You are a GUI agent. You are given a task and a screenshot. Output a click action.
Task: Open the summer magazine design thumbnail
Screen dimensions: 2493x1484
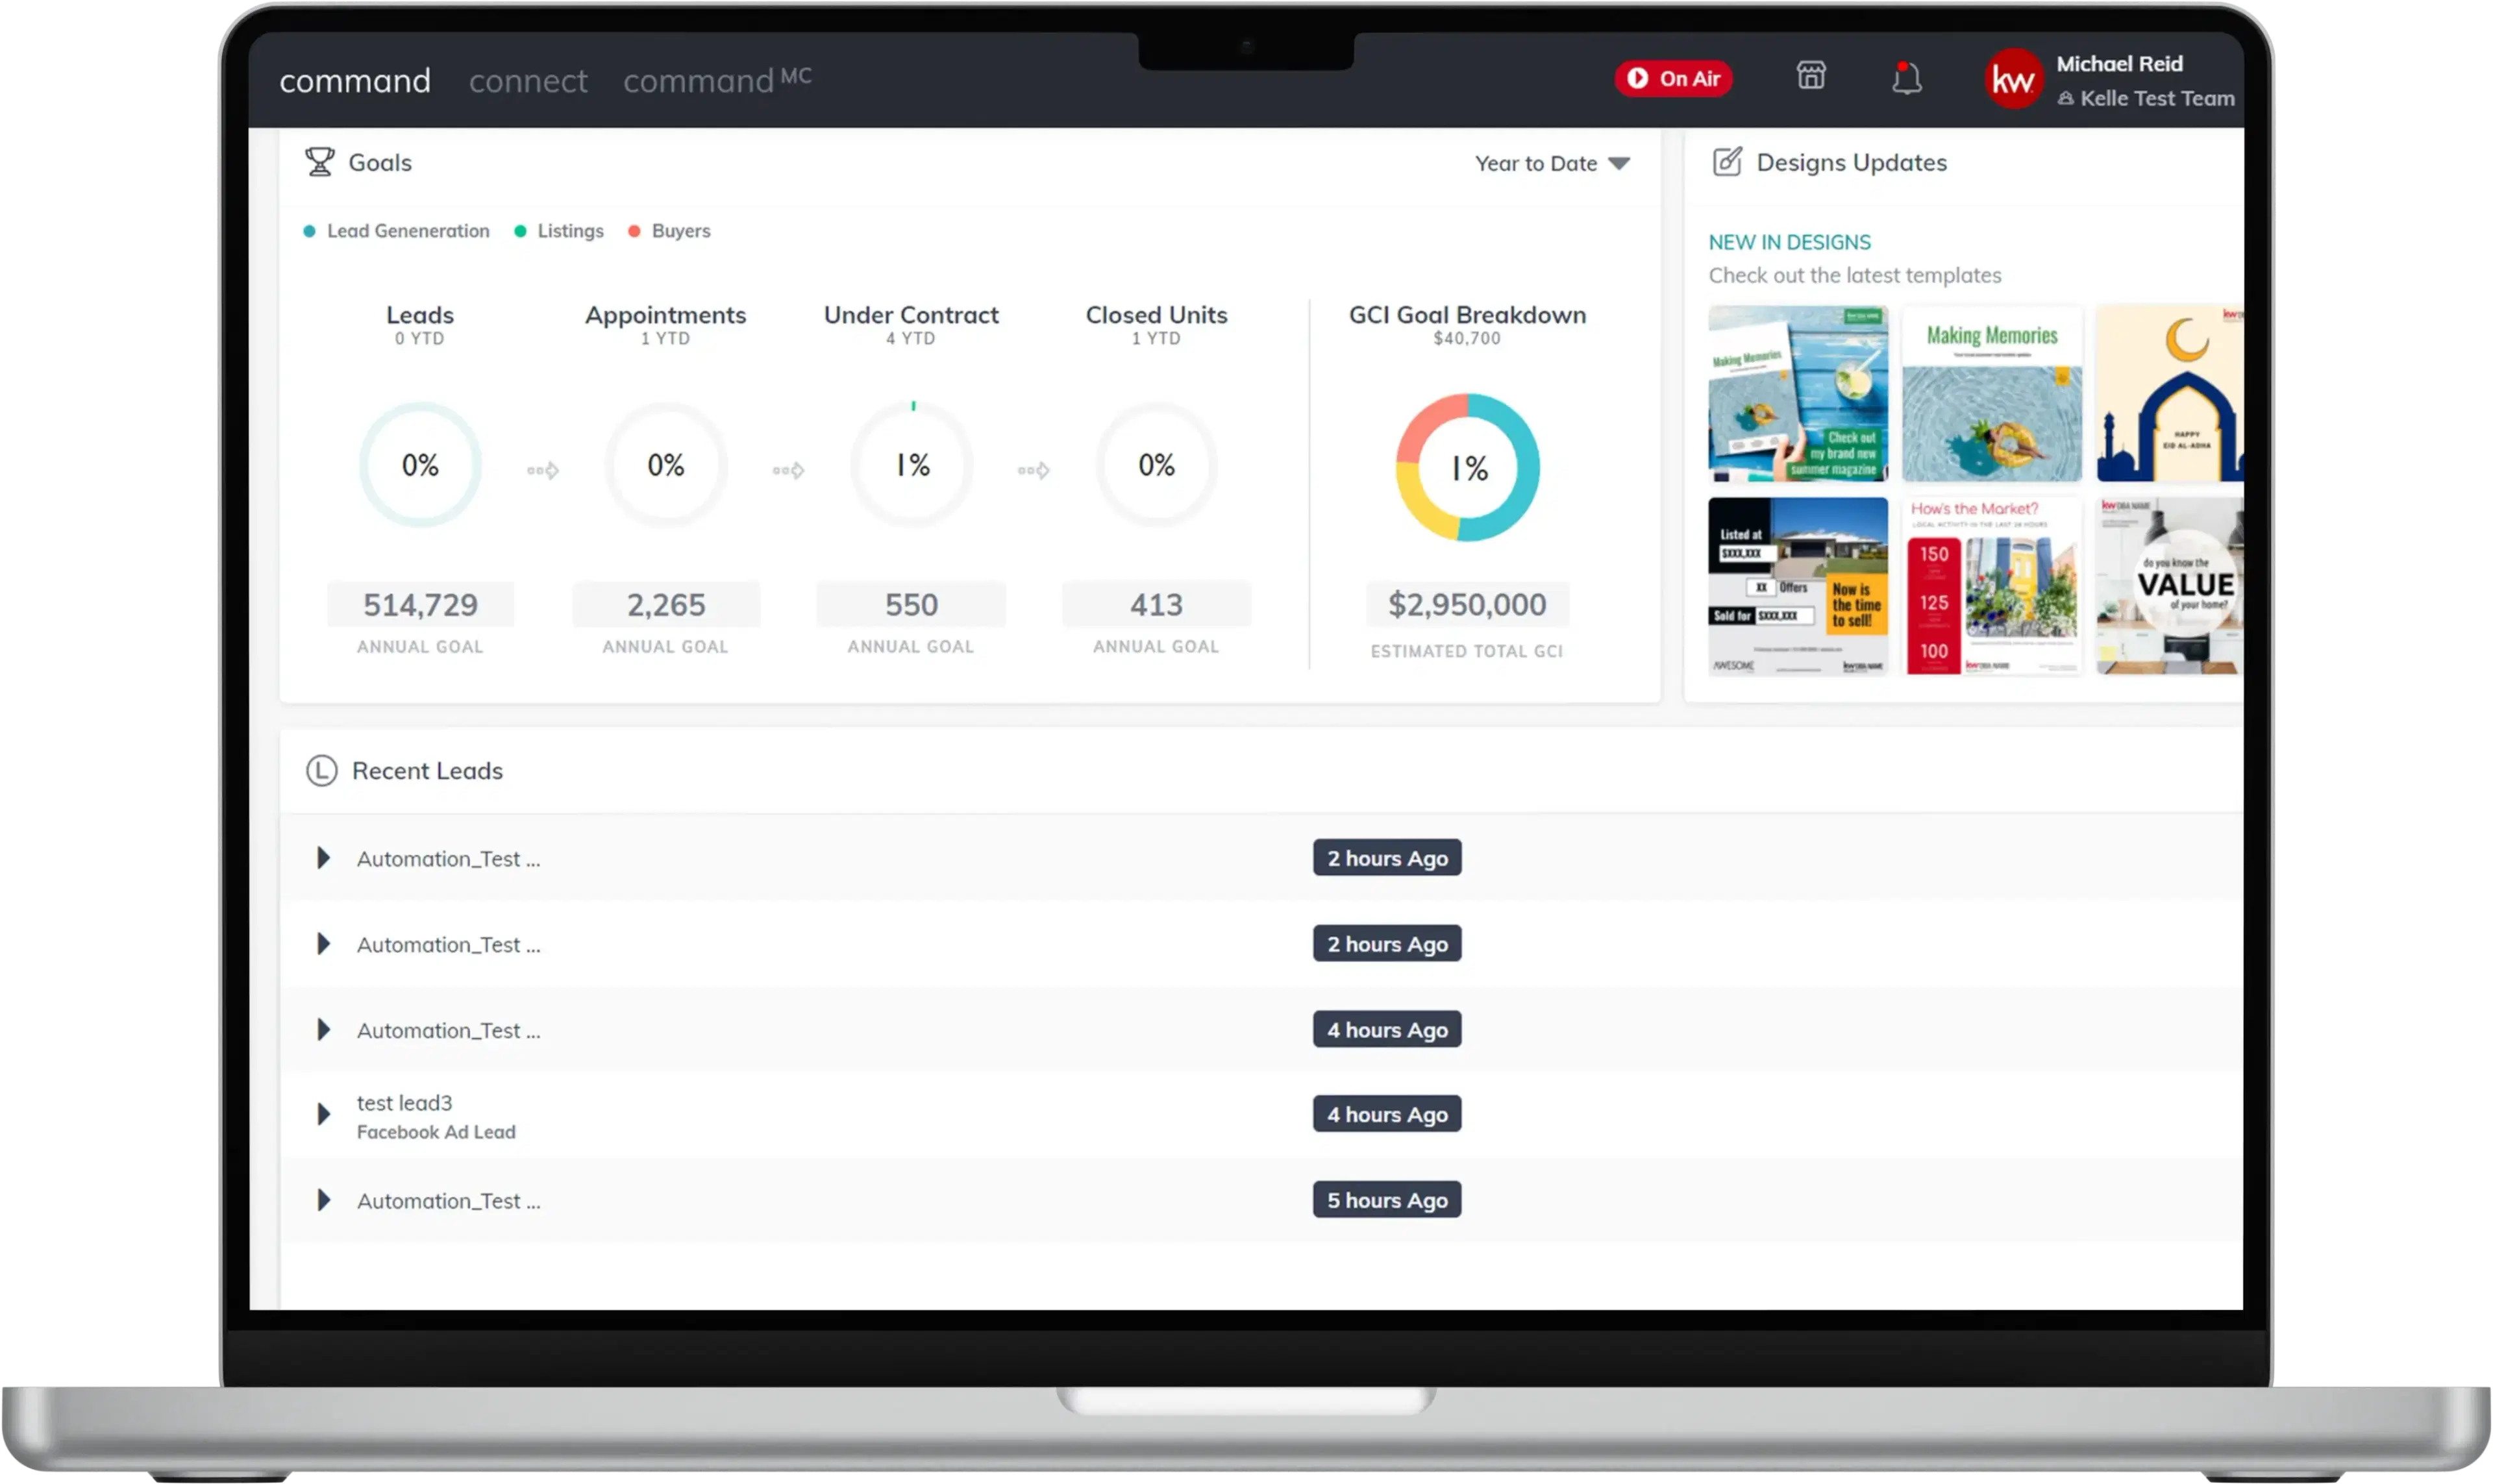1798,394
